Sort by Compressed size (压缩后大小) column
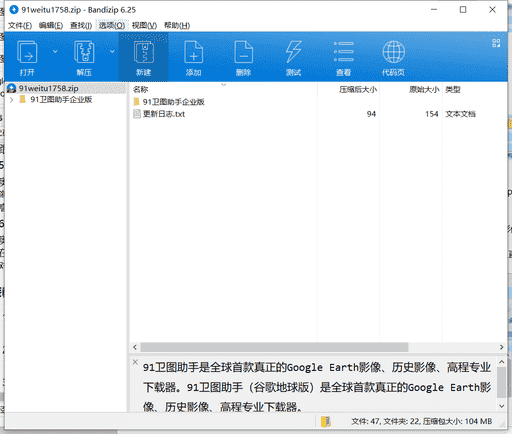 pos(358,89)
